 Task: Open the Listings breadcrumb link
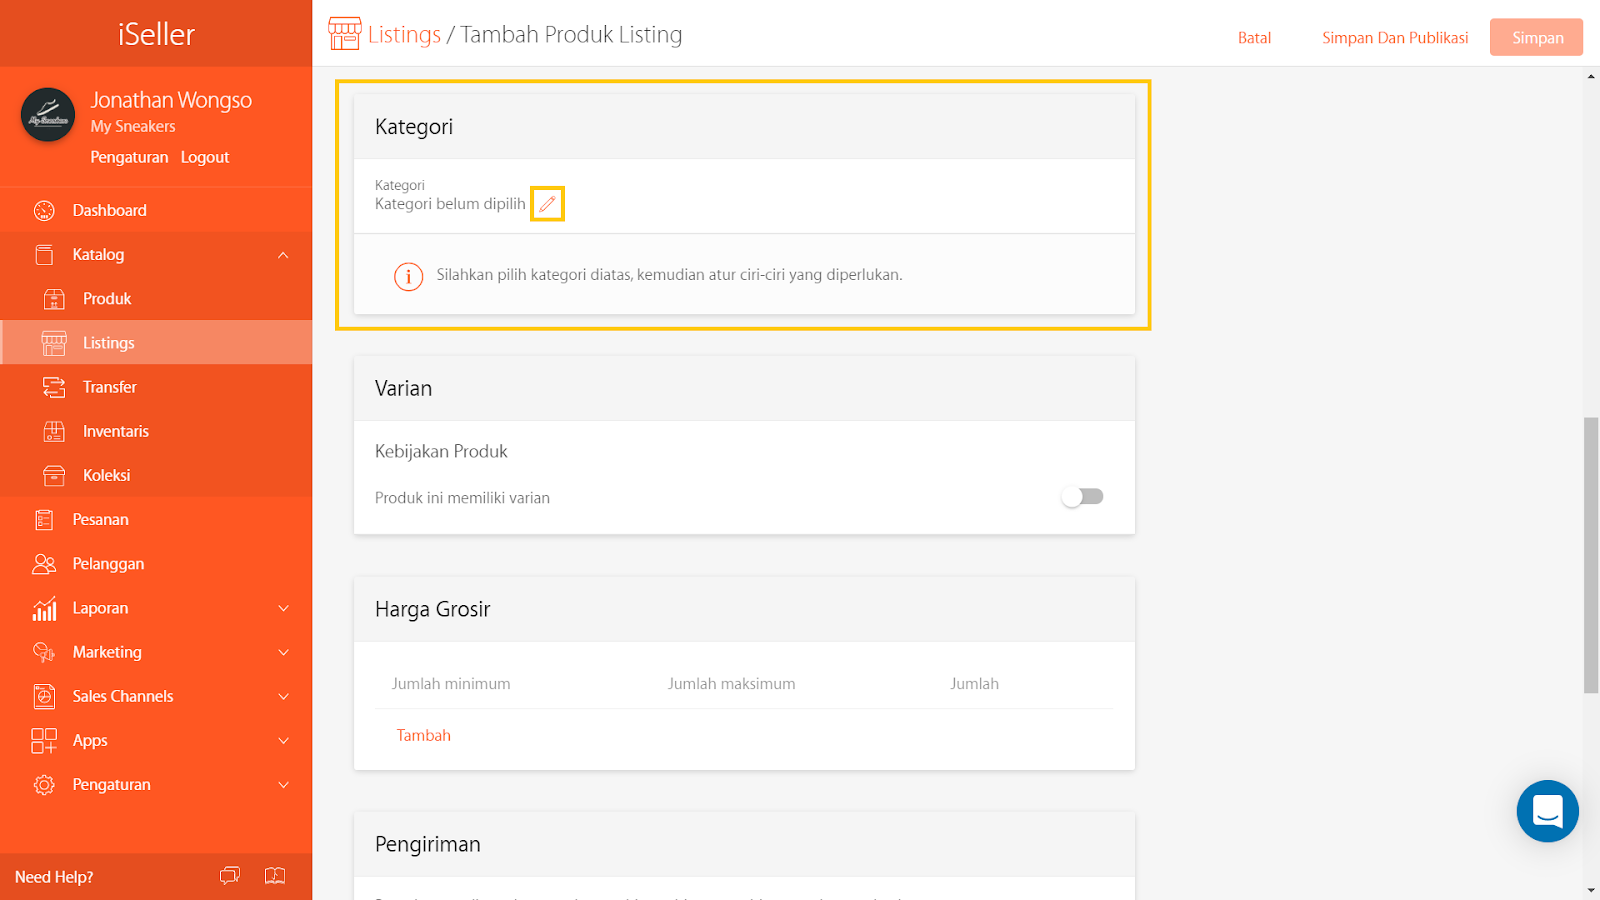pos(405,33)
